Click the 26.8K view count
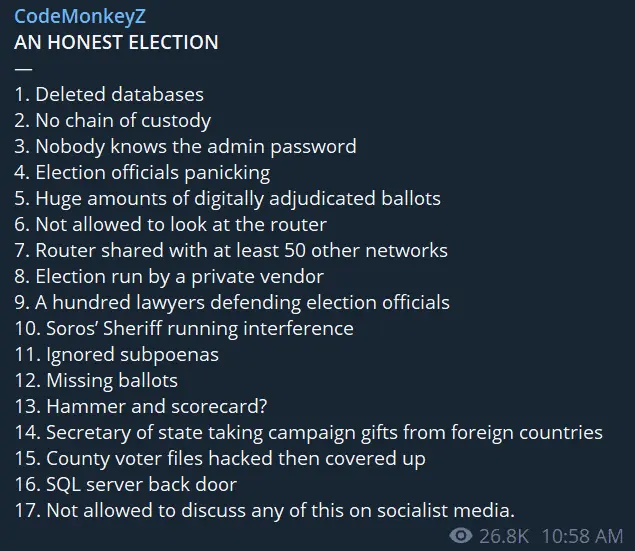 [x=504, y=536]
